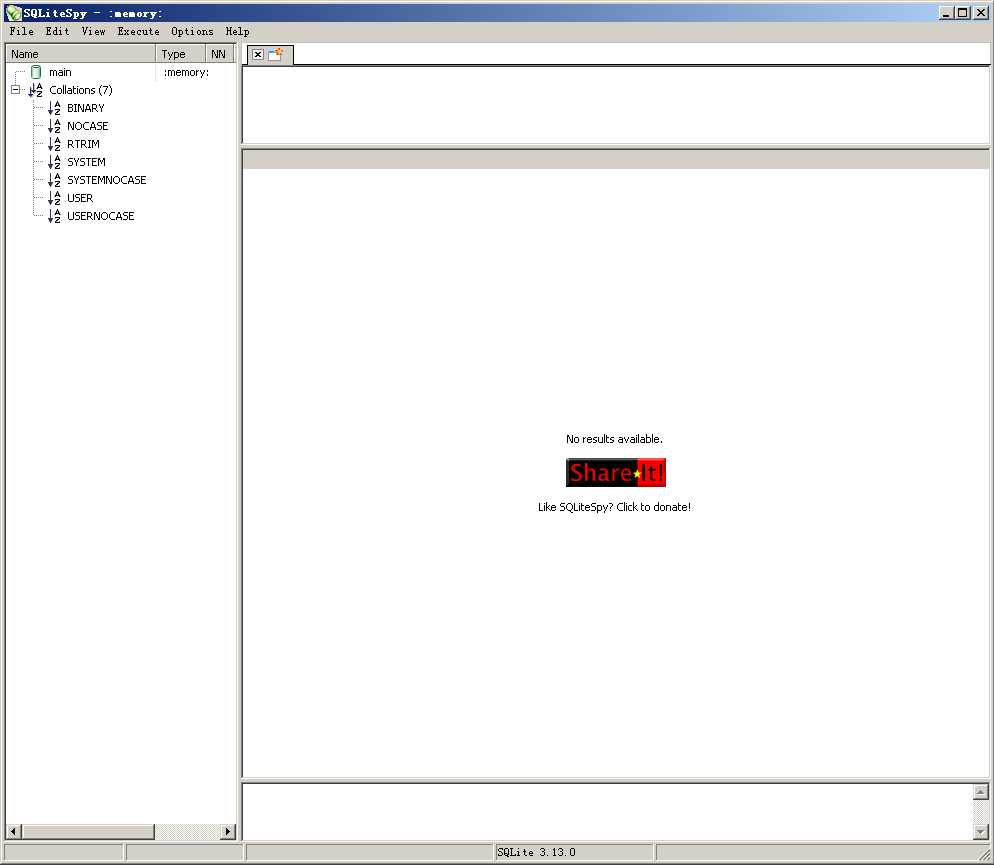The width and height of the screenshot is (994, 865).
Task: Click the ':memory:' type cell
Action: [186, 72]
